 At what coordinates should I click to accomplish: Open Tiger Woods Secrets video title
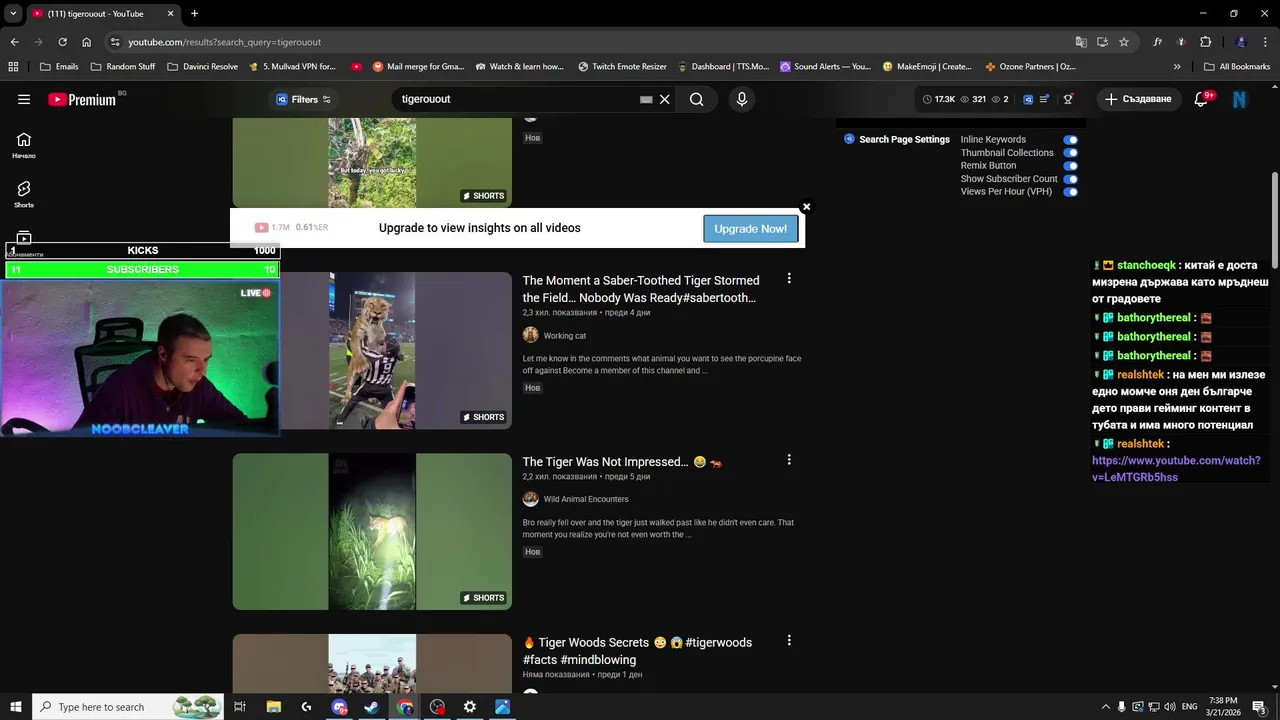pos(637,651)
